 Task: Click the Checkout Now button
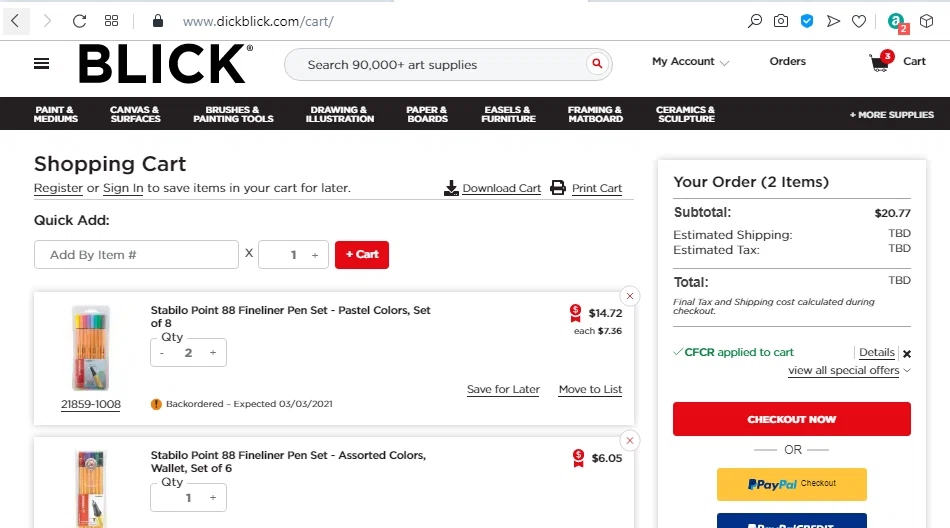click(791, 419)
